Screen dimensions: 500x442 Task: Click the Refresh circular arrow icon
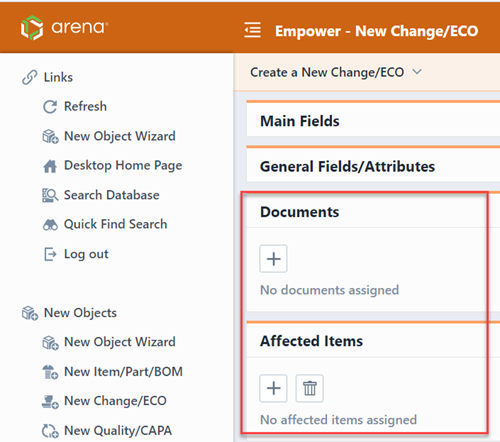(50, 107)
